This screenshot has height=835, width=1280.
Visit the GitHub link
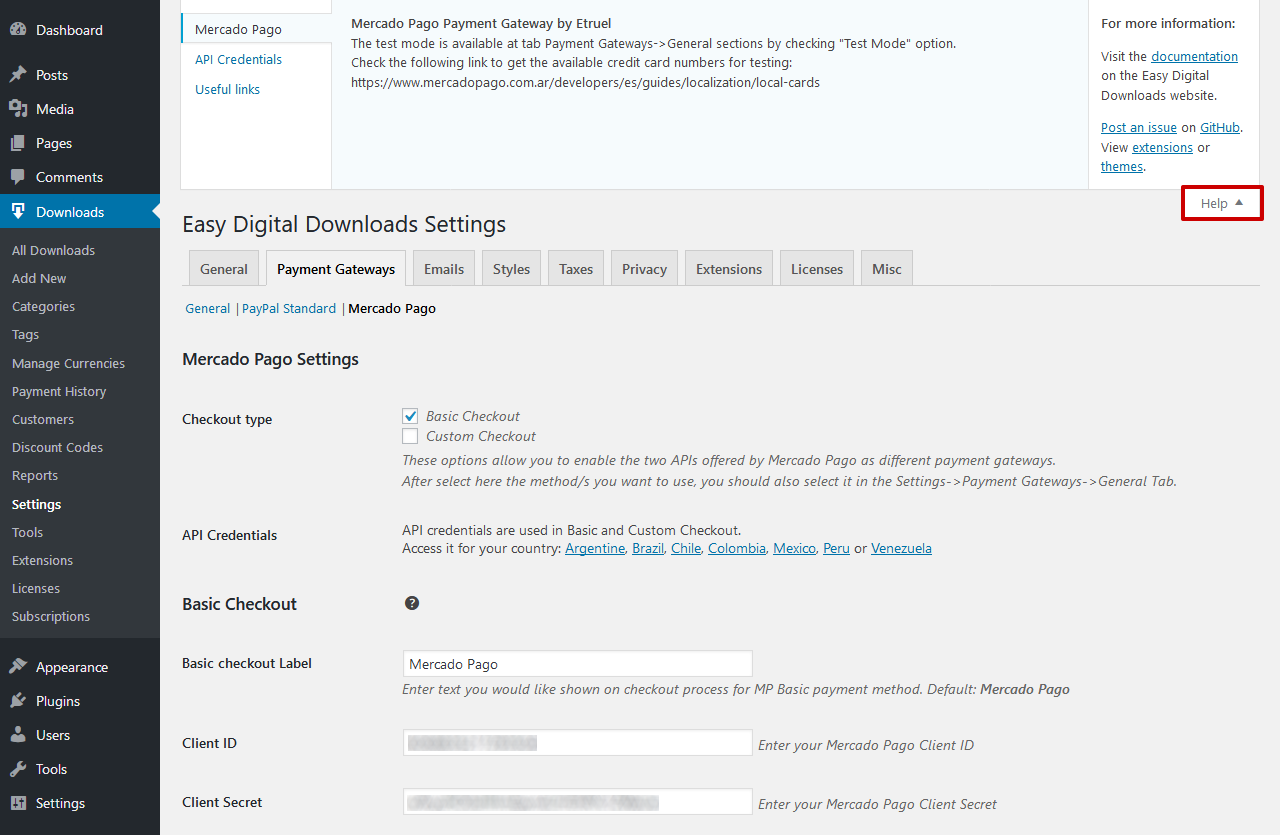point(1220,128)
